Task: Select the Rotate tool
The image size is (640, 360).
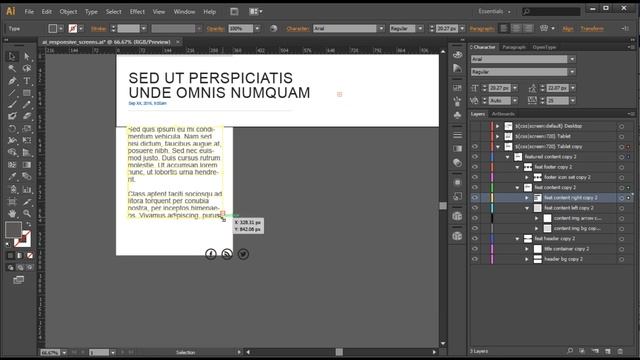Action: click(x=12, y=129)
